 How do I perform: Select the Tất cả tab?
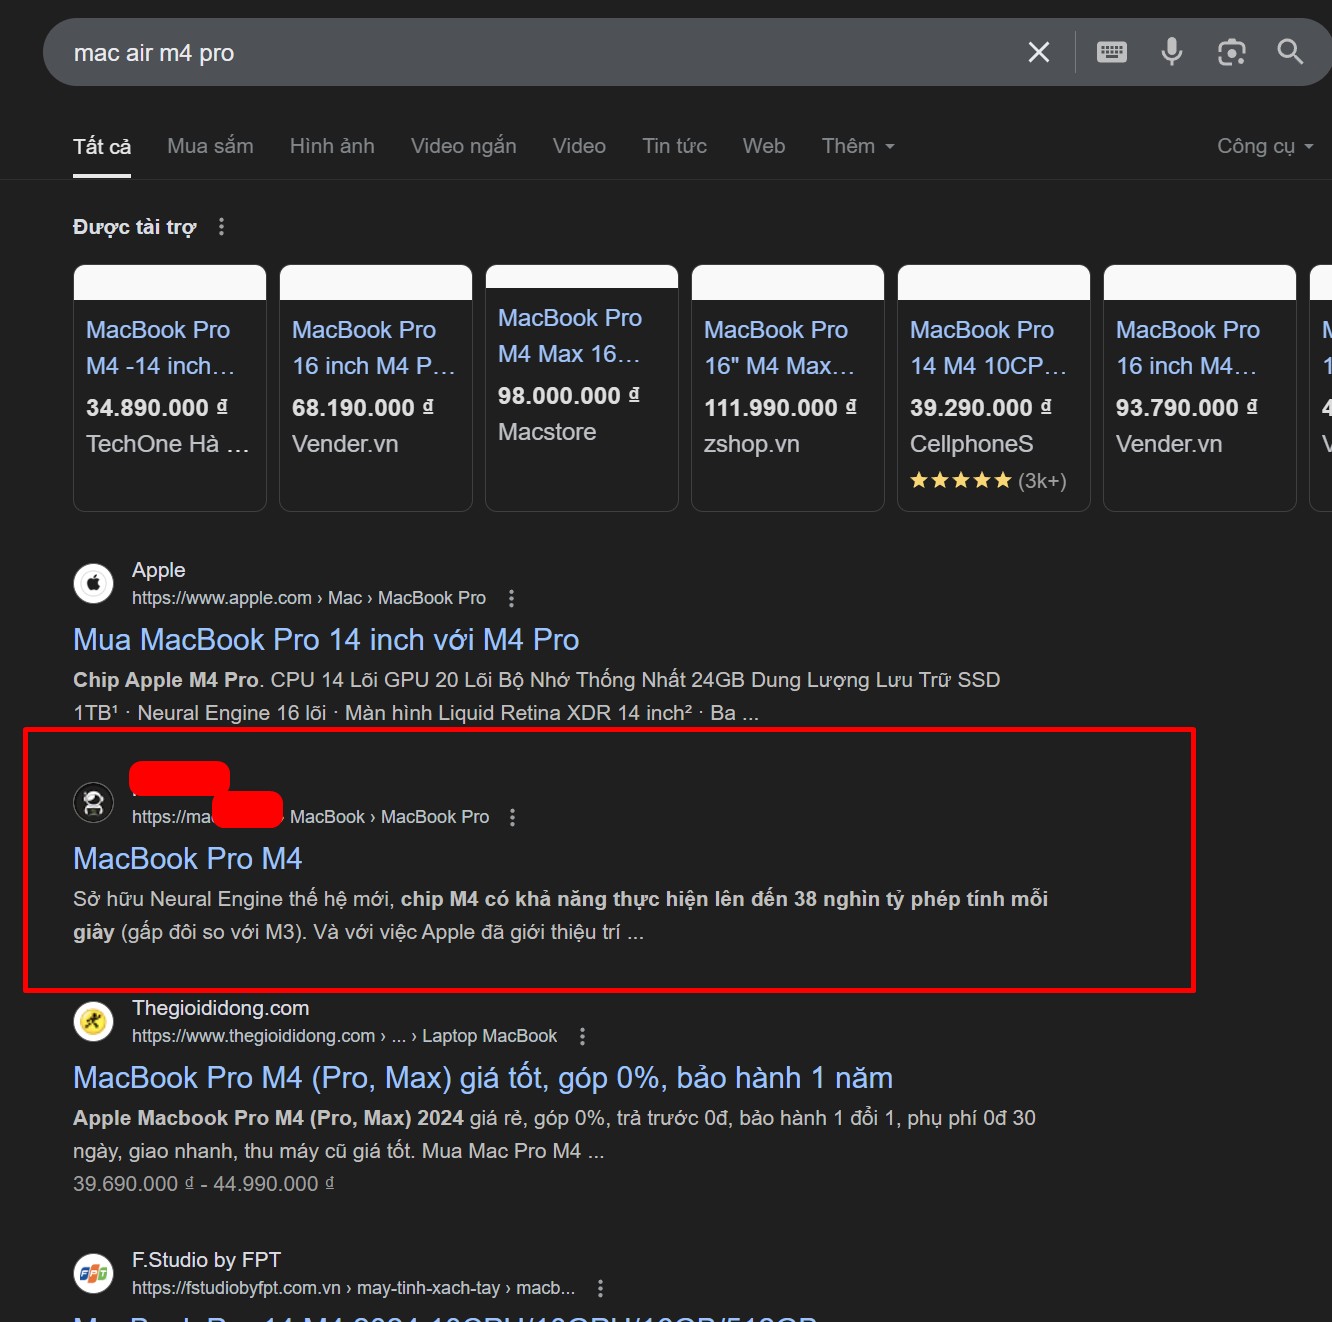(x=102, y=146)
